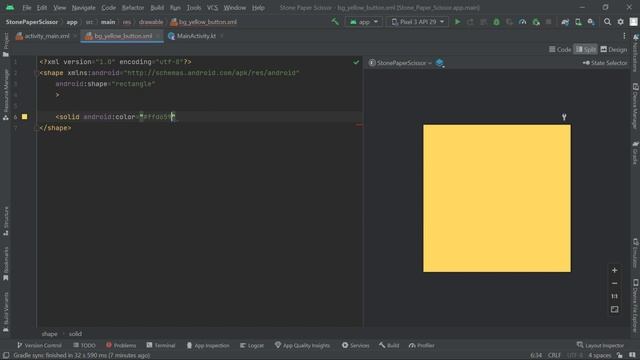Switch editor to Code view mode
The image size is (640, 360).
[x=560, y=49]
